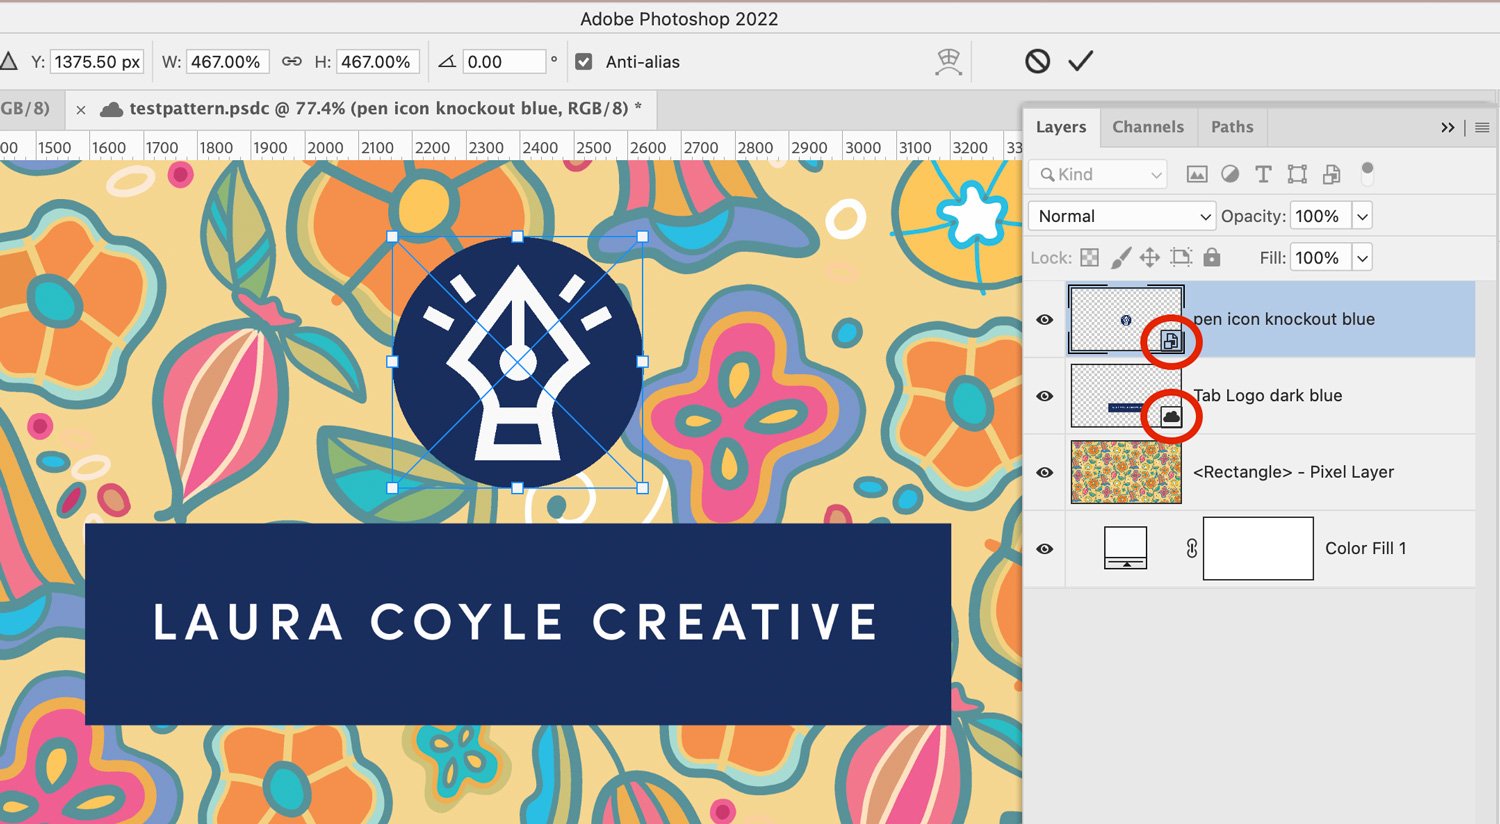Click the Lock image pixels brush icon
The image size is (1500, 824).
coord(1121,257)
